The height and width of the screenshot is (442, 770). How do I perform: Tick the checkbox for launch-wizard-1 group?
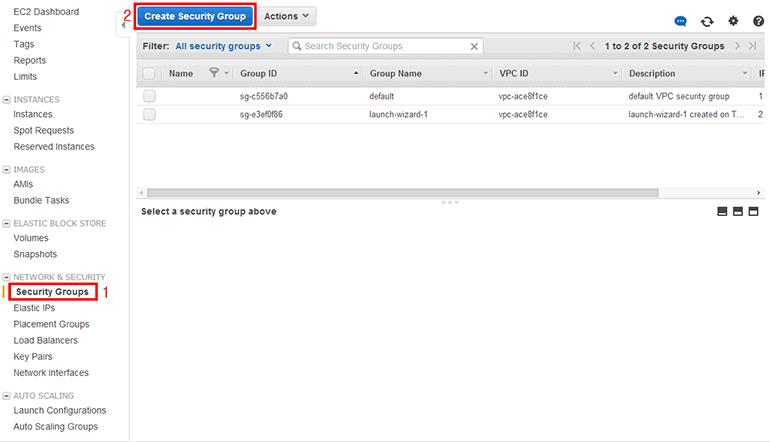149,114
